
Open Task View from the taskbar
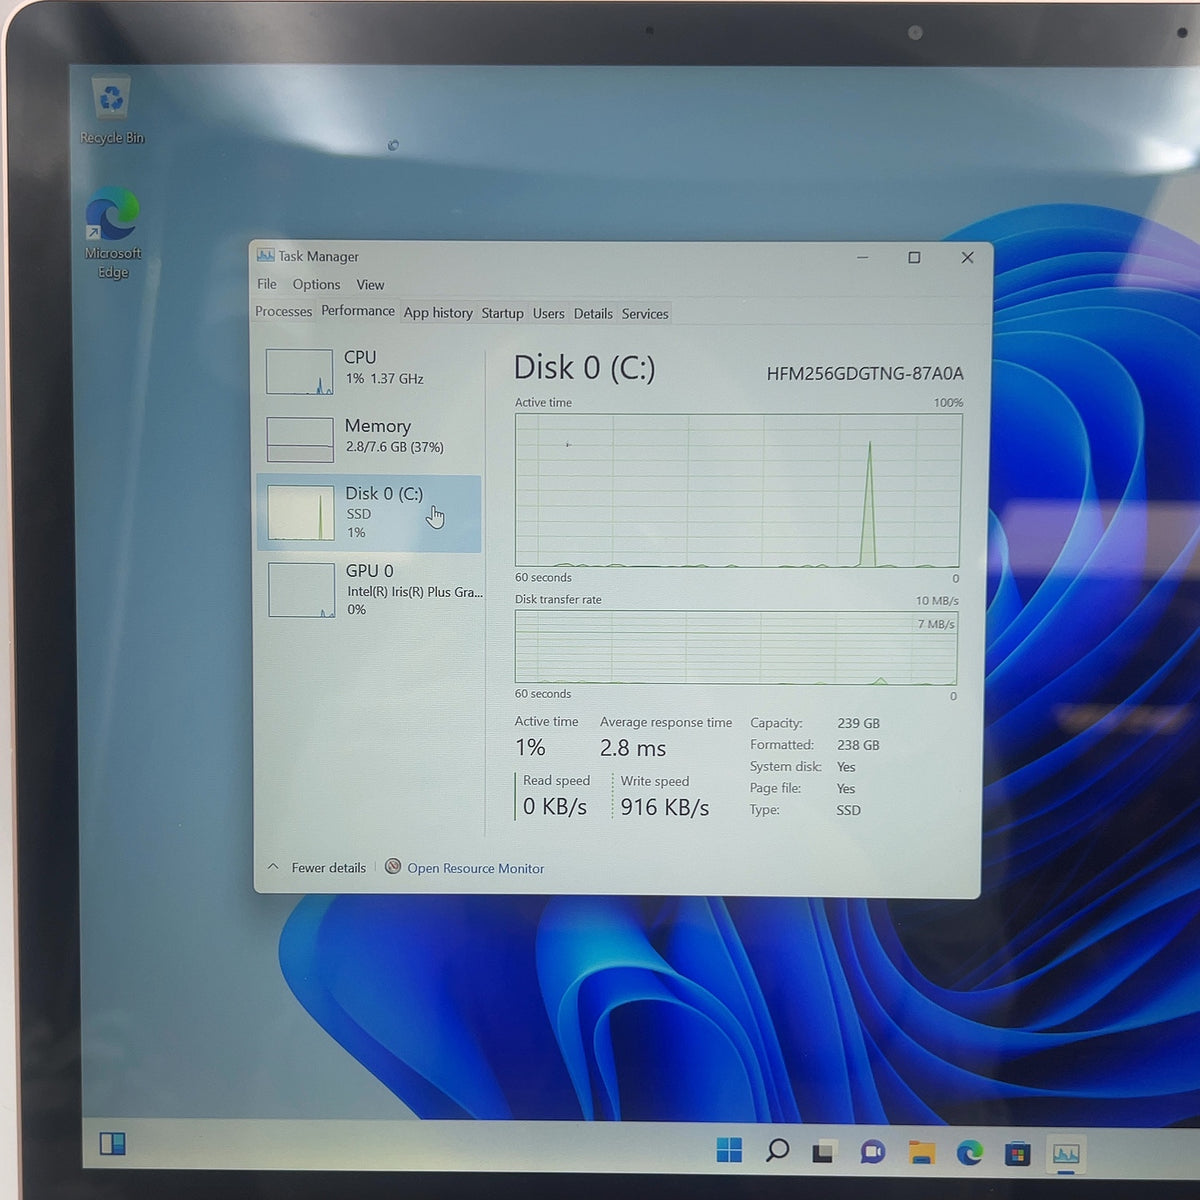(x=823, y=1152)
